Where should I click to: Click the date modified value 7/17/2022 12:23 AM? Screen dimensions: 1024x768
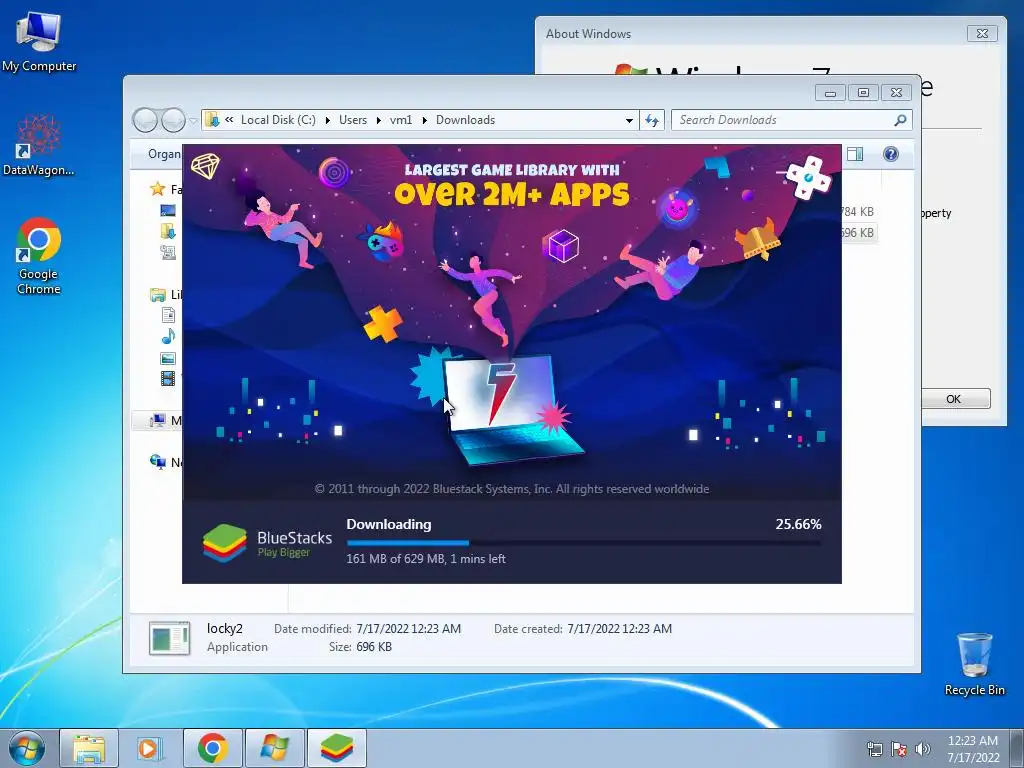[408, 629]
